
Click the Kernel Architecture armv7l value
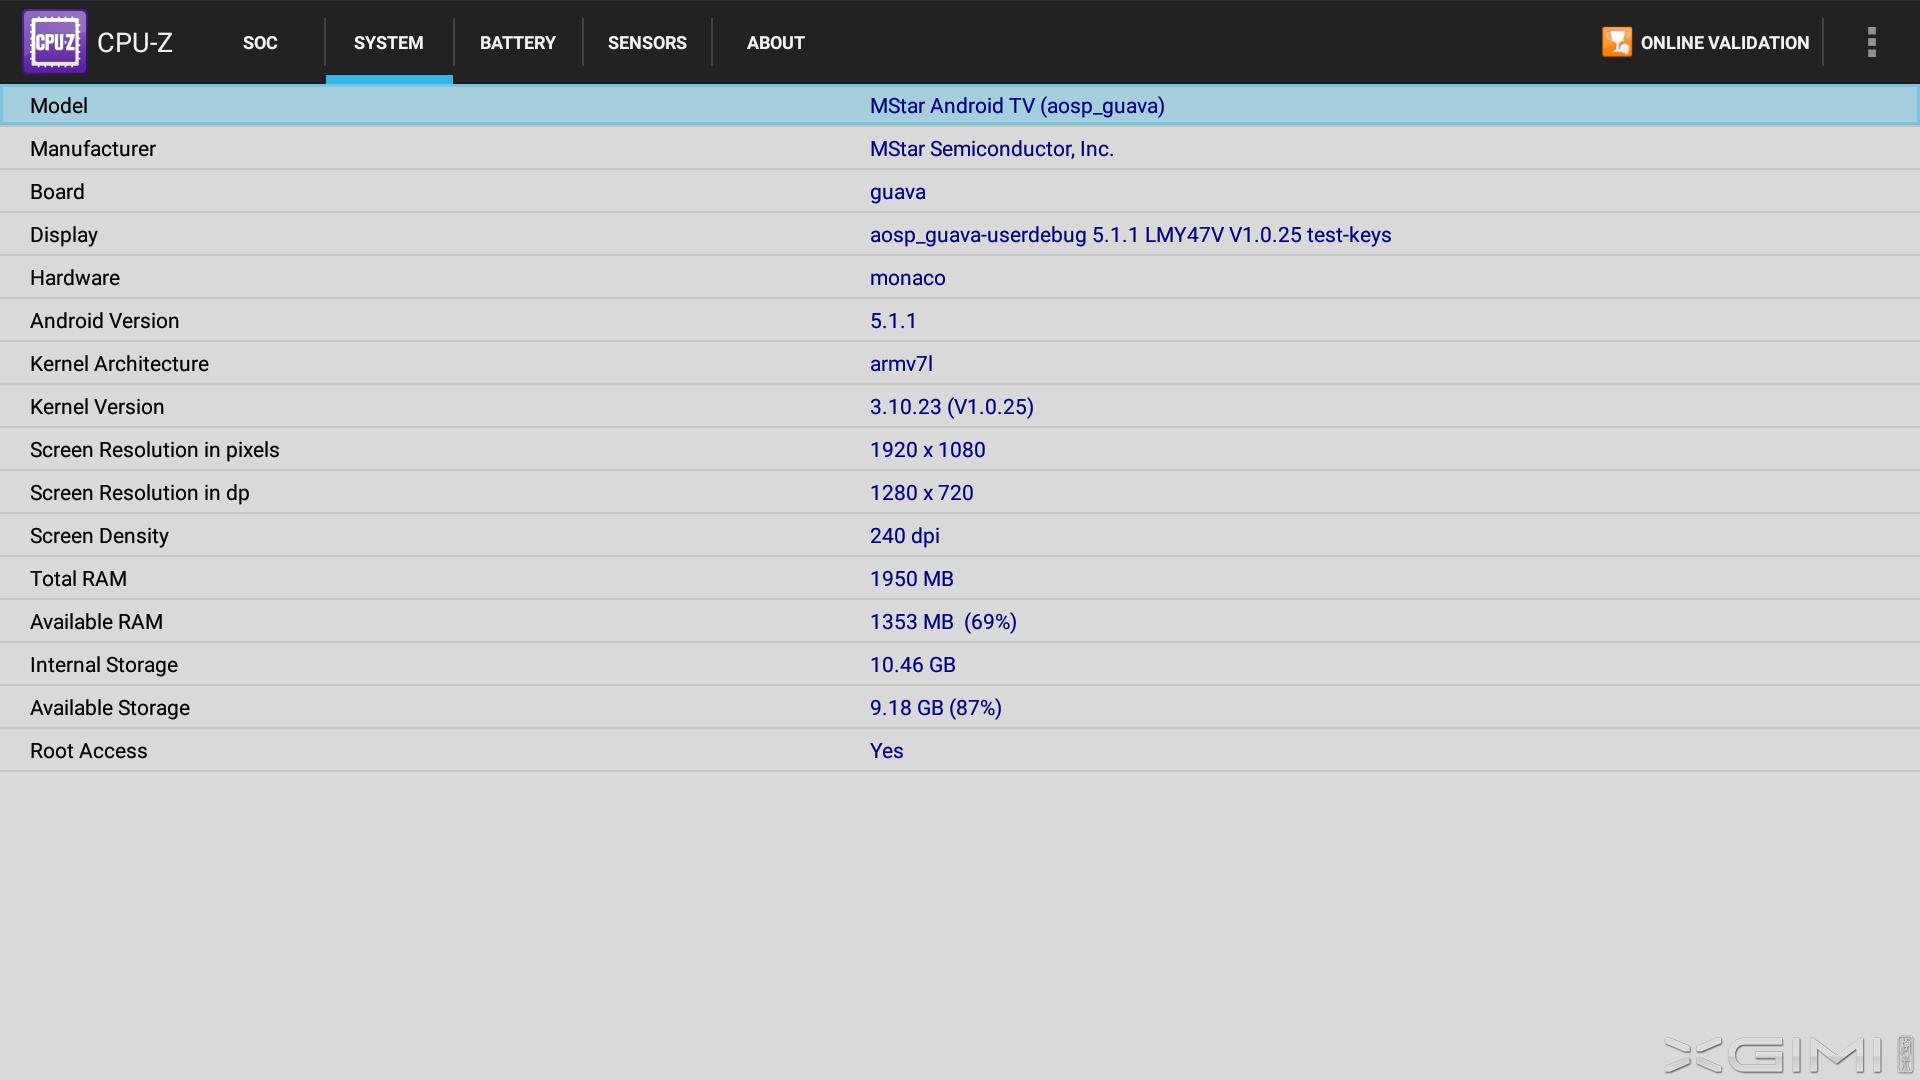(x=901, y=364)
